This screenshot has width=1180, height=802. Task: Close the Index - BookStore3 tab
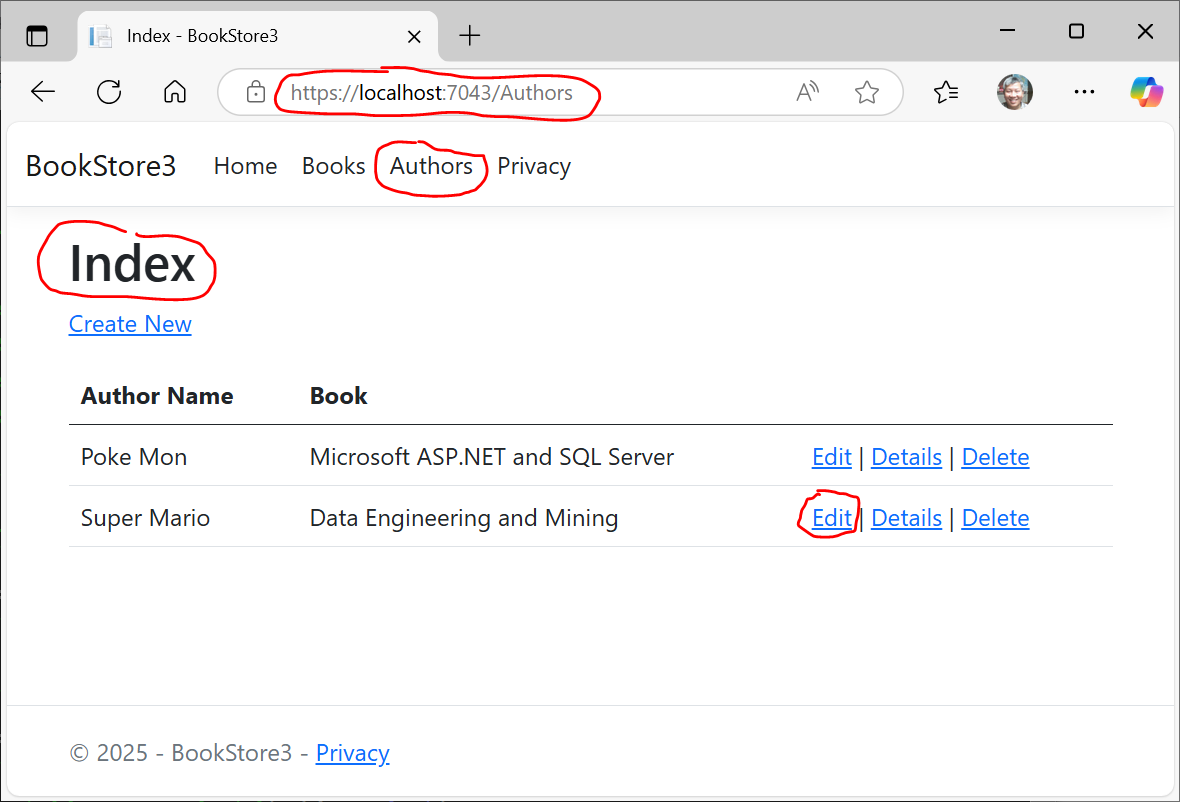(414, 36)
